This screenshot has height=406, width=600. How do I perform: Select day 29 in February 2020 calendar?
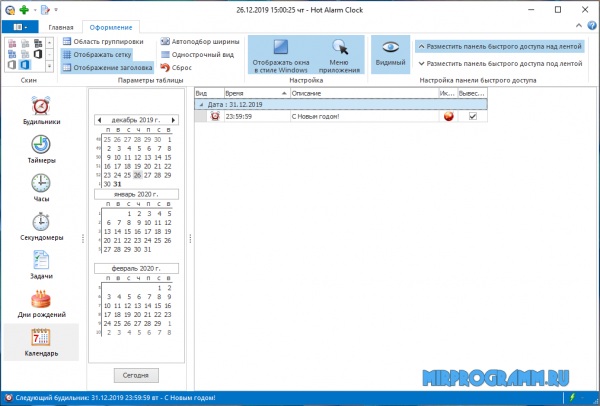coord(158,324)
